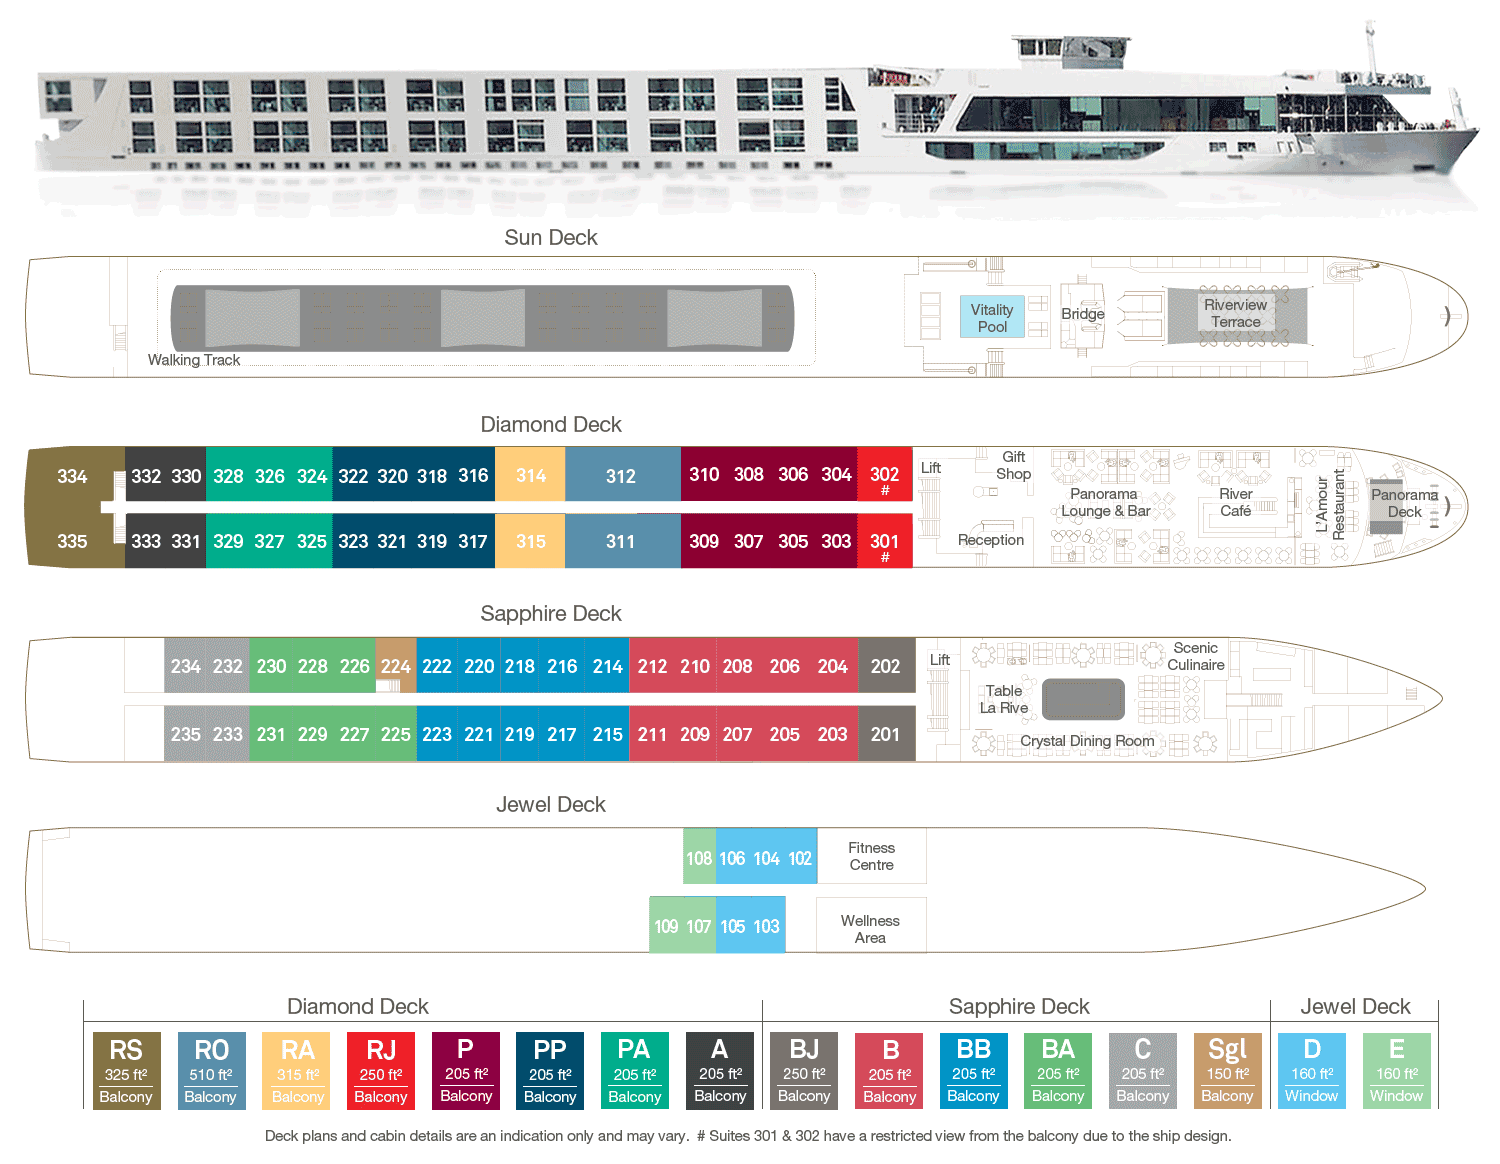Click the Crystal Dining Room label
The width and height of the screenshot is (1500, 1164).
point(1087,741)
